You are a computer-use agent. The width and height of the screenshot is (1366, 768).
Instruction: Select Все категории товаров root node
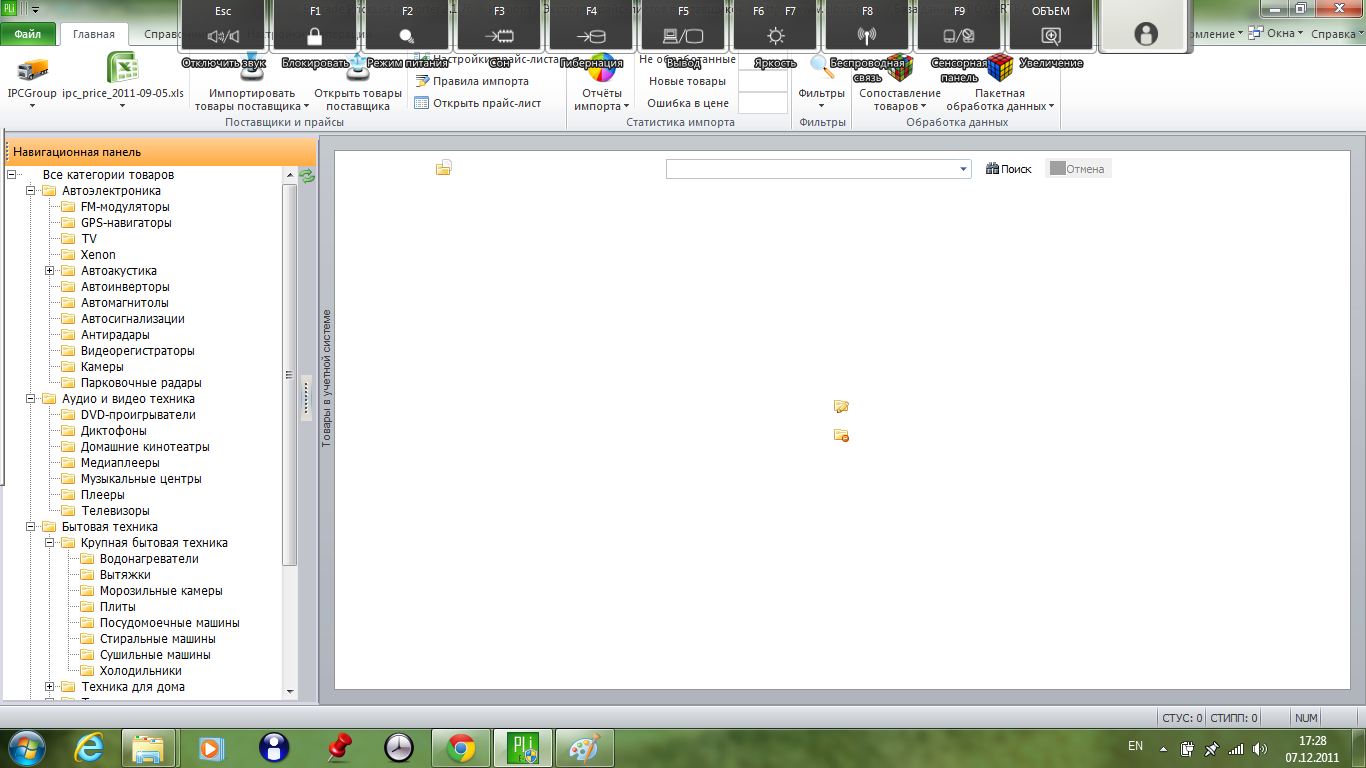point(108,175)
